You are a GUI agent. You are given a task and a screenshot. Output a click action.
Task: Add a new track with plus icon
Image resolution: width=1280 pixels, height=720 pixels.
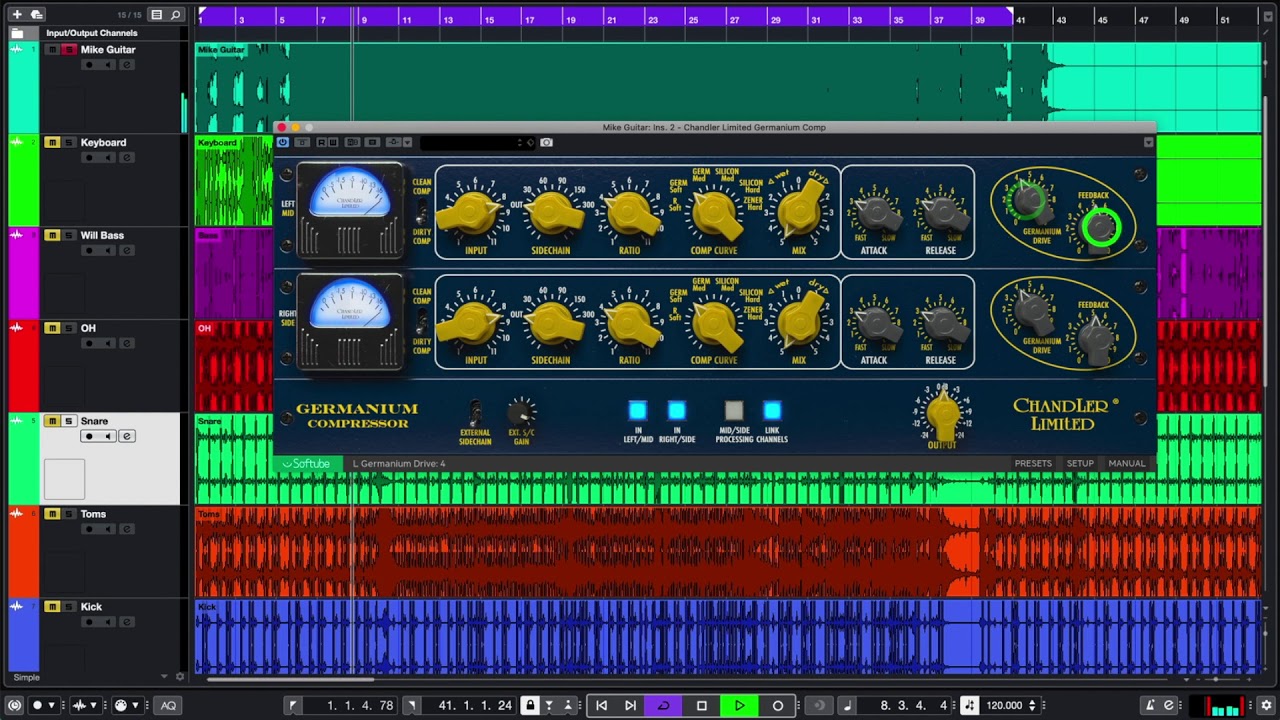17,15
